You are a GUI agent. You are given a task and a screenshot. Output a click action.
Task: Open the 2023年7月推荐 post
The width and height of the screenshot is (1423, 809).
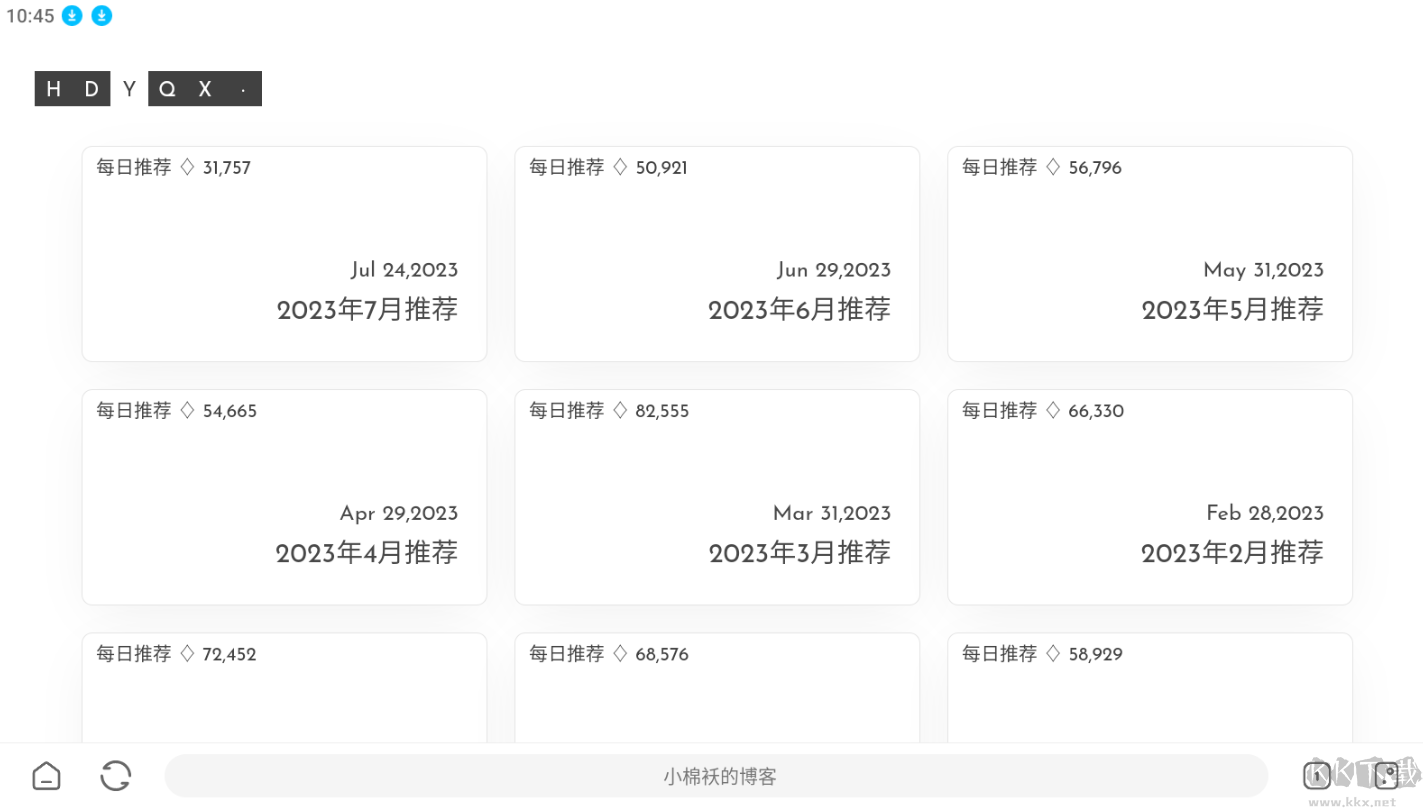tap(368, 310)
